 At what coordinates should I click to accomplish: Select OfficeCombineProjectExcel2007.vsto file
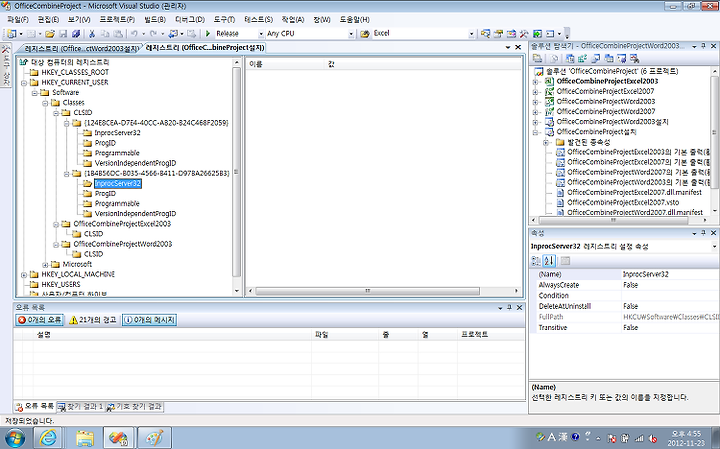pyautogui.click(x=623, y=202)
